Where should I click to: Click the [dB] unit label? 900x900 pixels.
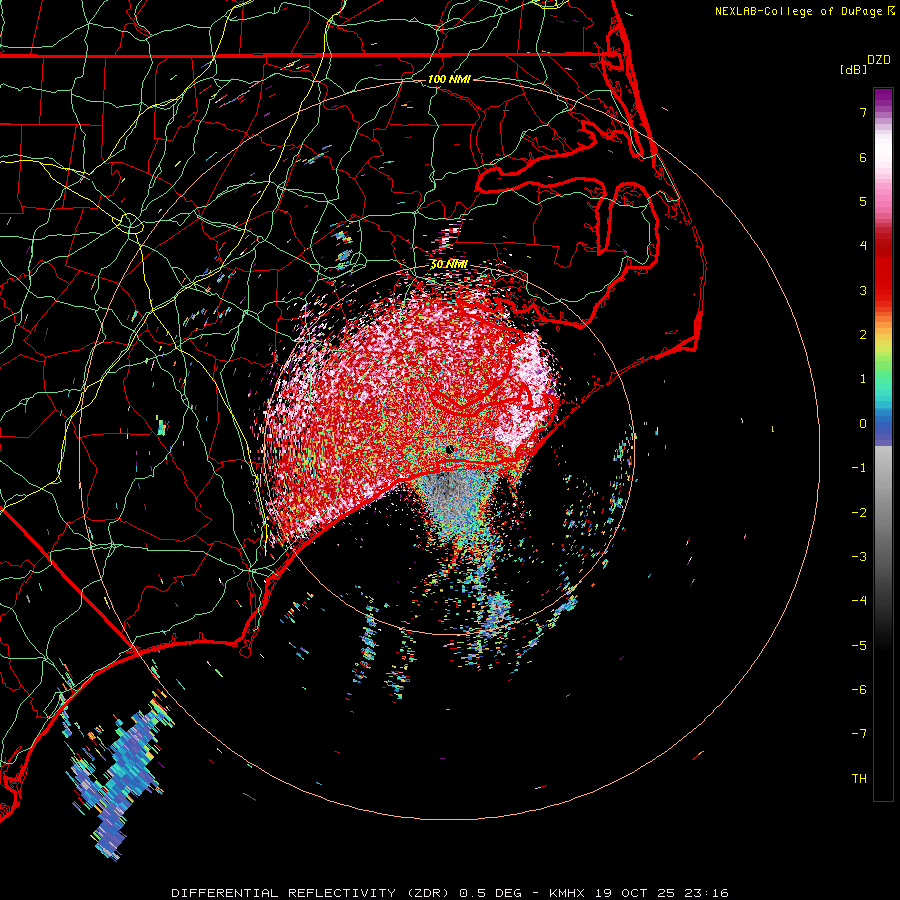[854, 69]
